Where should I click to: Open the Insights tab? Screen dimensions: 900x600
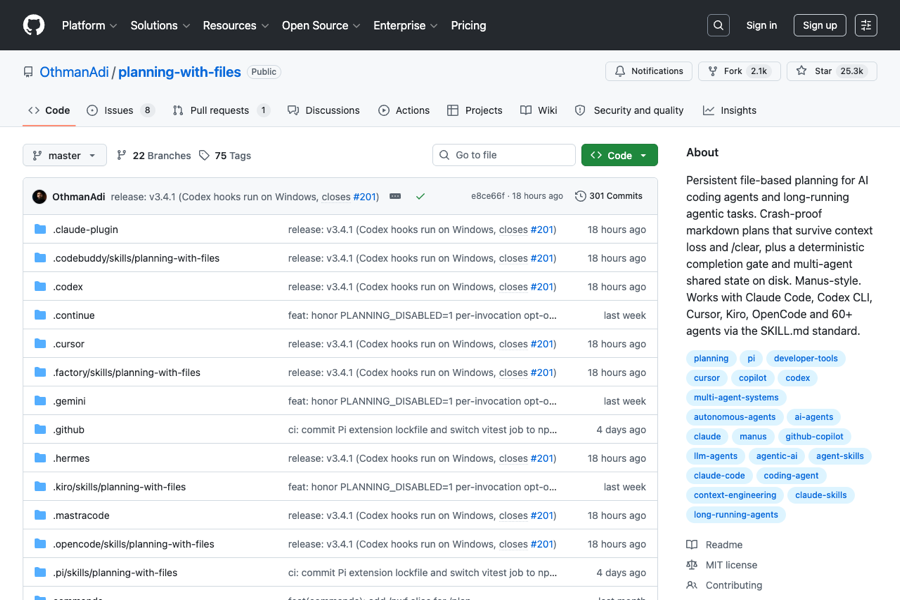pos(730,110)
